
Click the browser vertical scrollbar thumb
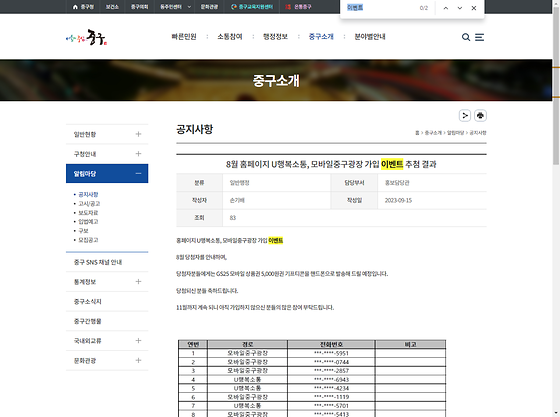(556, 86)
